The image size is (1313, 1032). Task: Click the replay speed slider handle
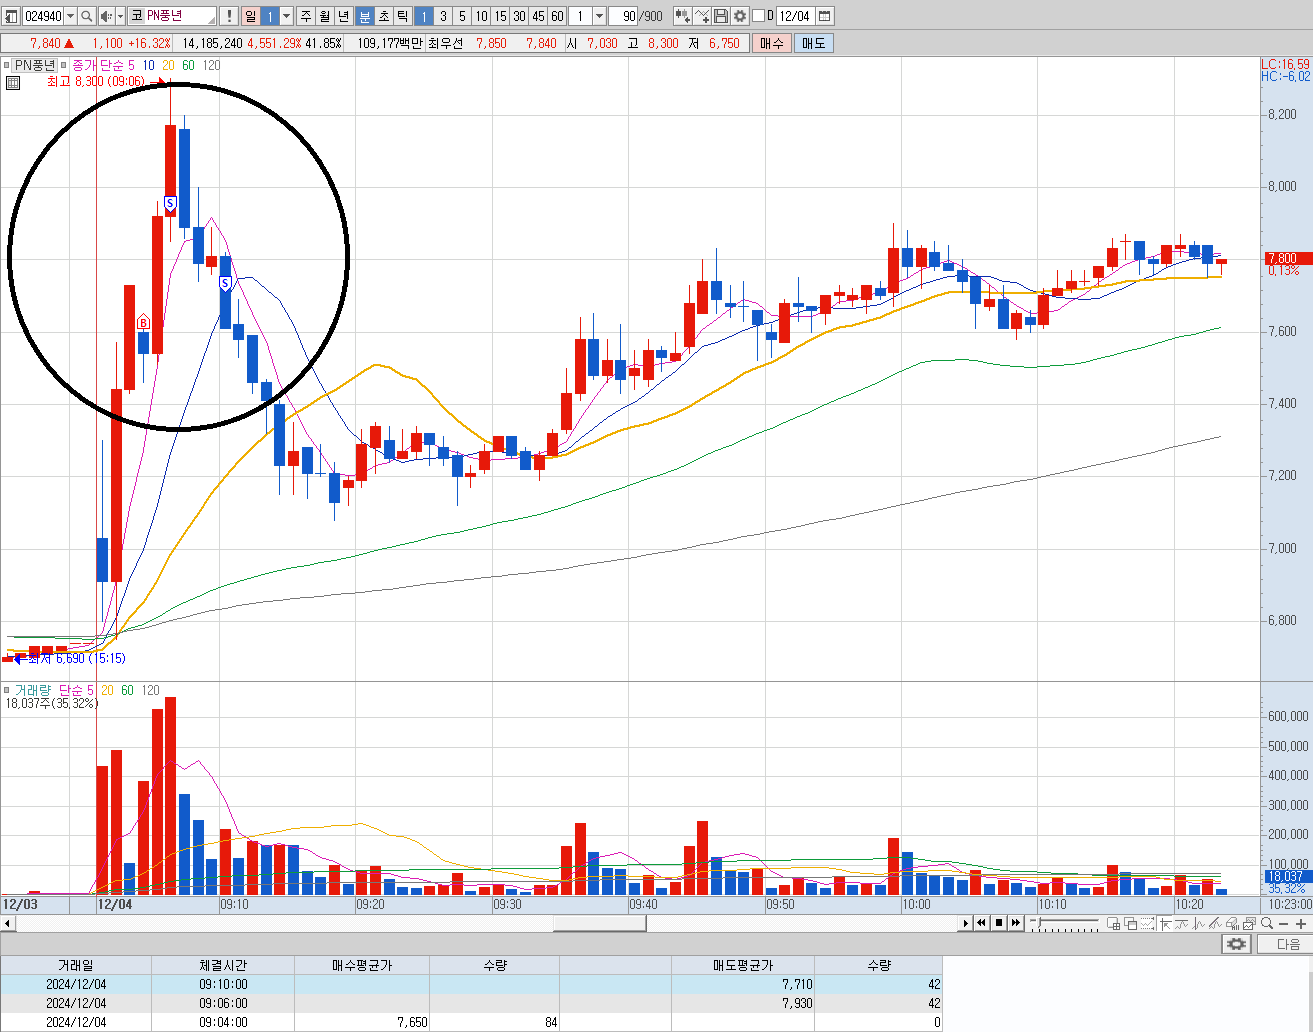tap(1038, 922)
